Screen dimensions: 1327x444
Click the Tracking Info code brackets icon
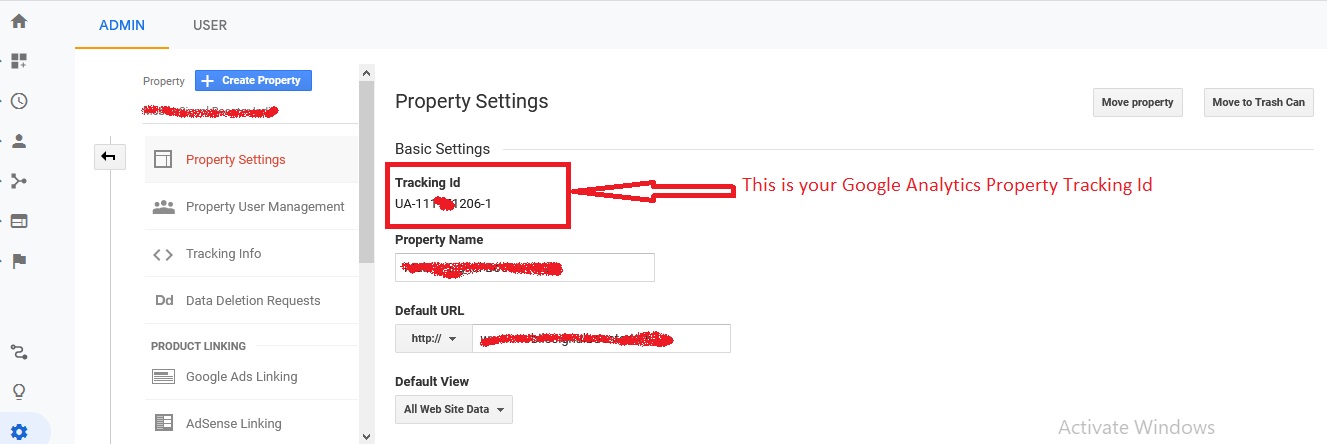(x=163, y=254)
